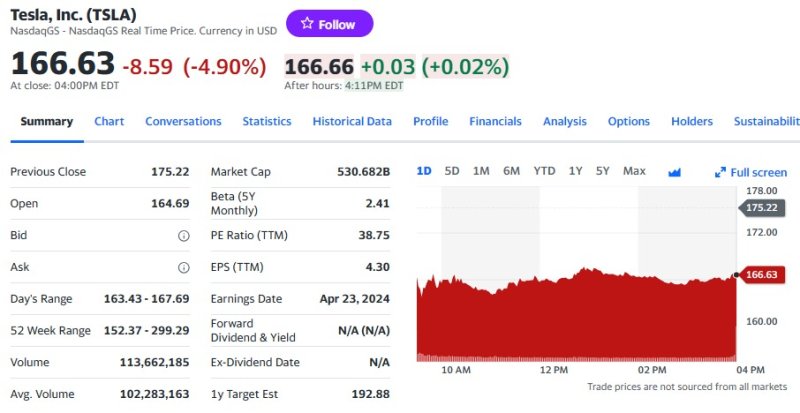Click the mountain chart type icon
The image size is (800, 413).
pos(674,172)
